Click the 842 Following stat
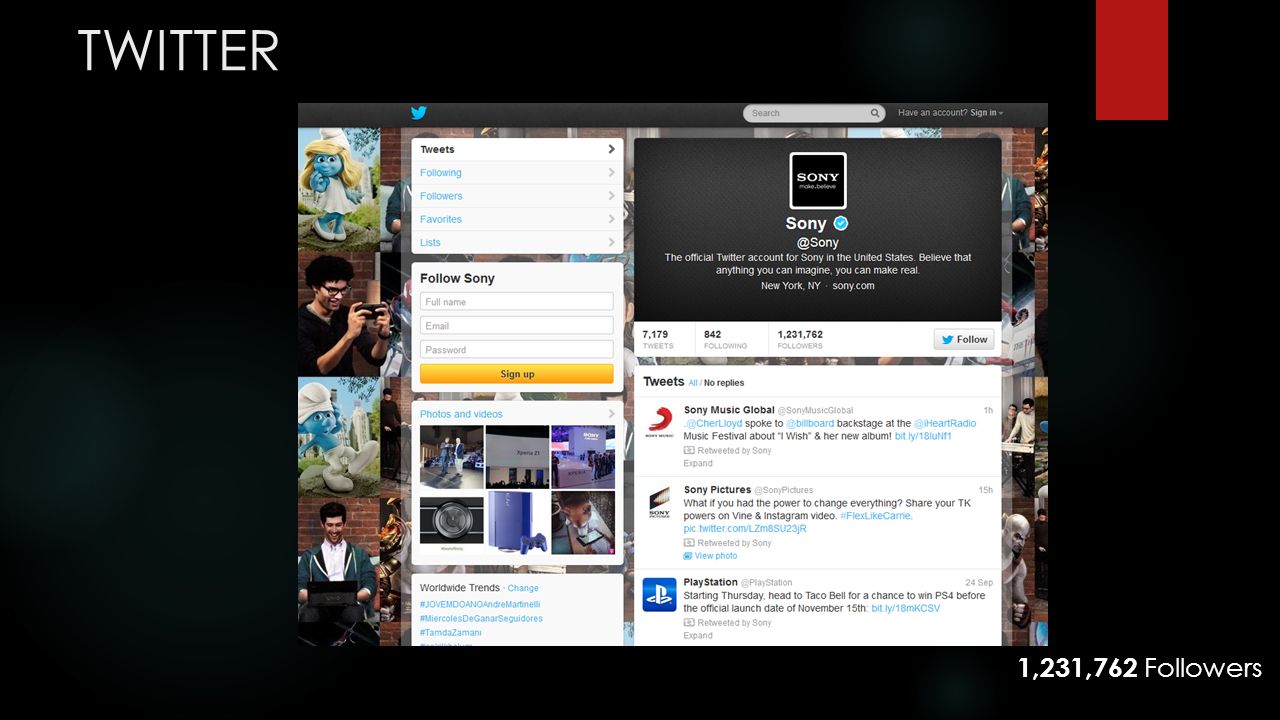This screenshot has height=720, width=1280. (x=725, y=339)
